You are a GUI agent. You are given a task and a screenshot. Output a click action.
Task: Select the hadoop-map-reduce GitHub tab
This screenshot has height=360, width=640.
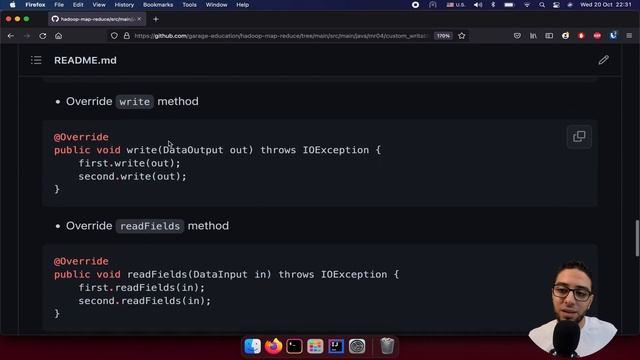tap(96, 19)
